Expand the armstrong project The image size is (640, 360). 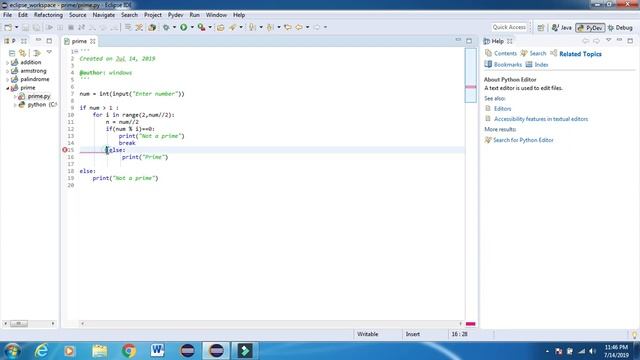(x=7, y=71)
